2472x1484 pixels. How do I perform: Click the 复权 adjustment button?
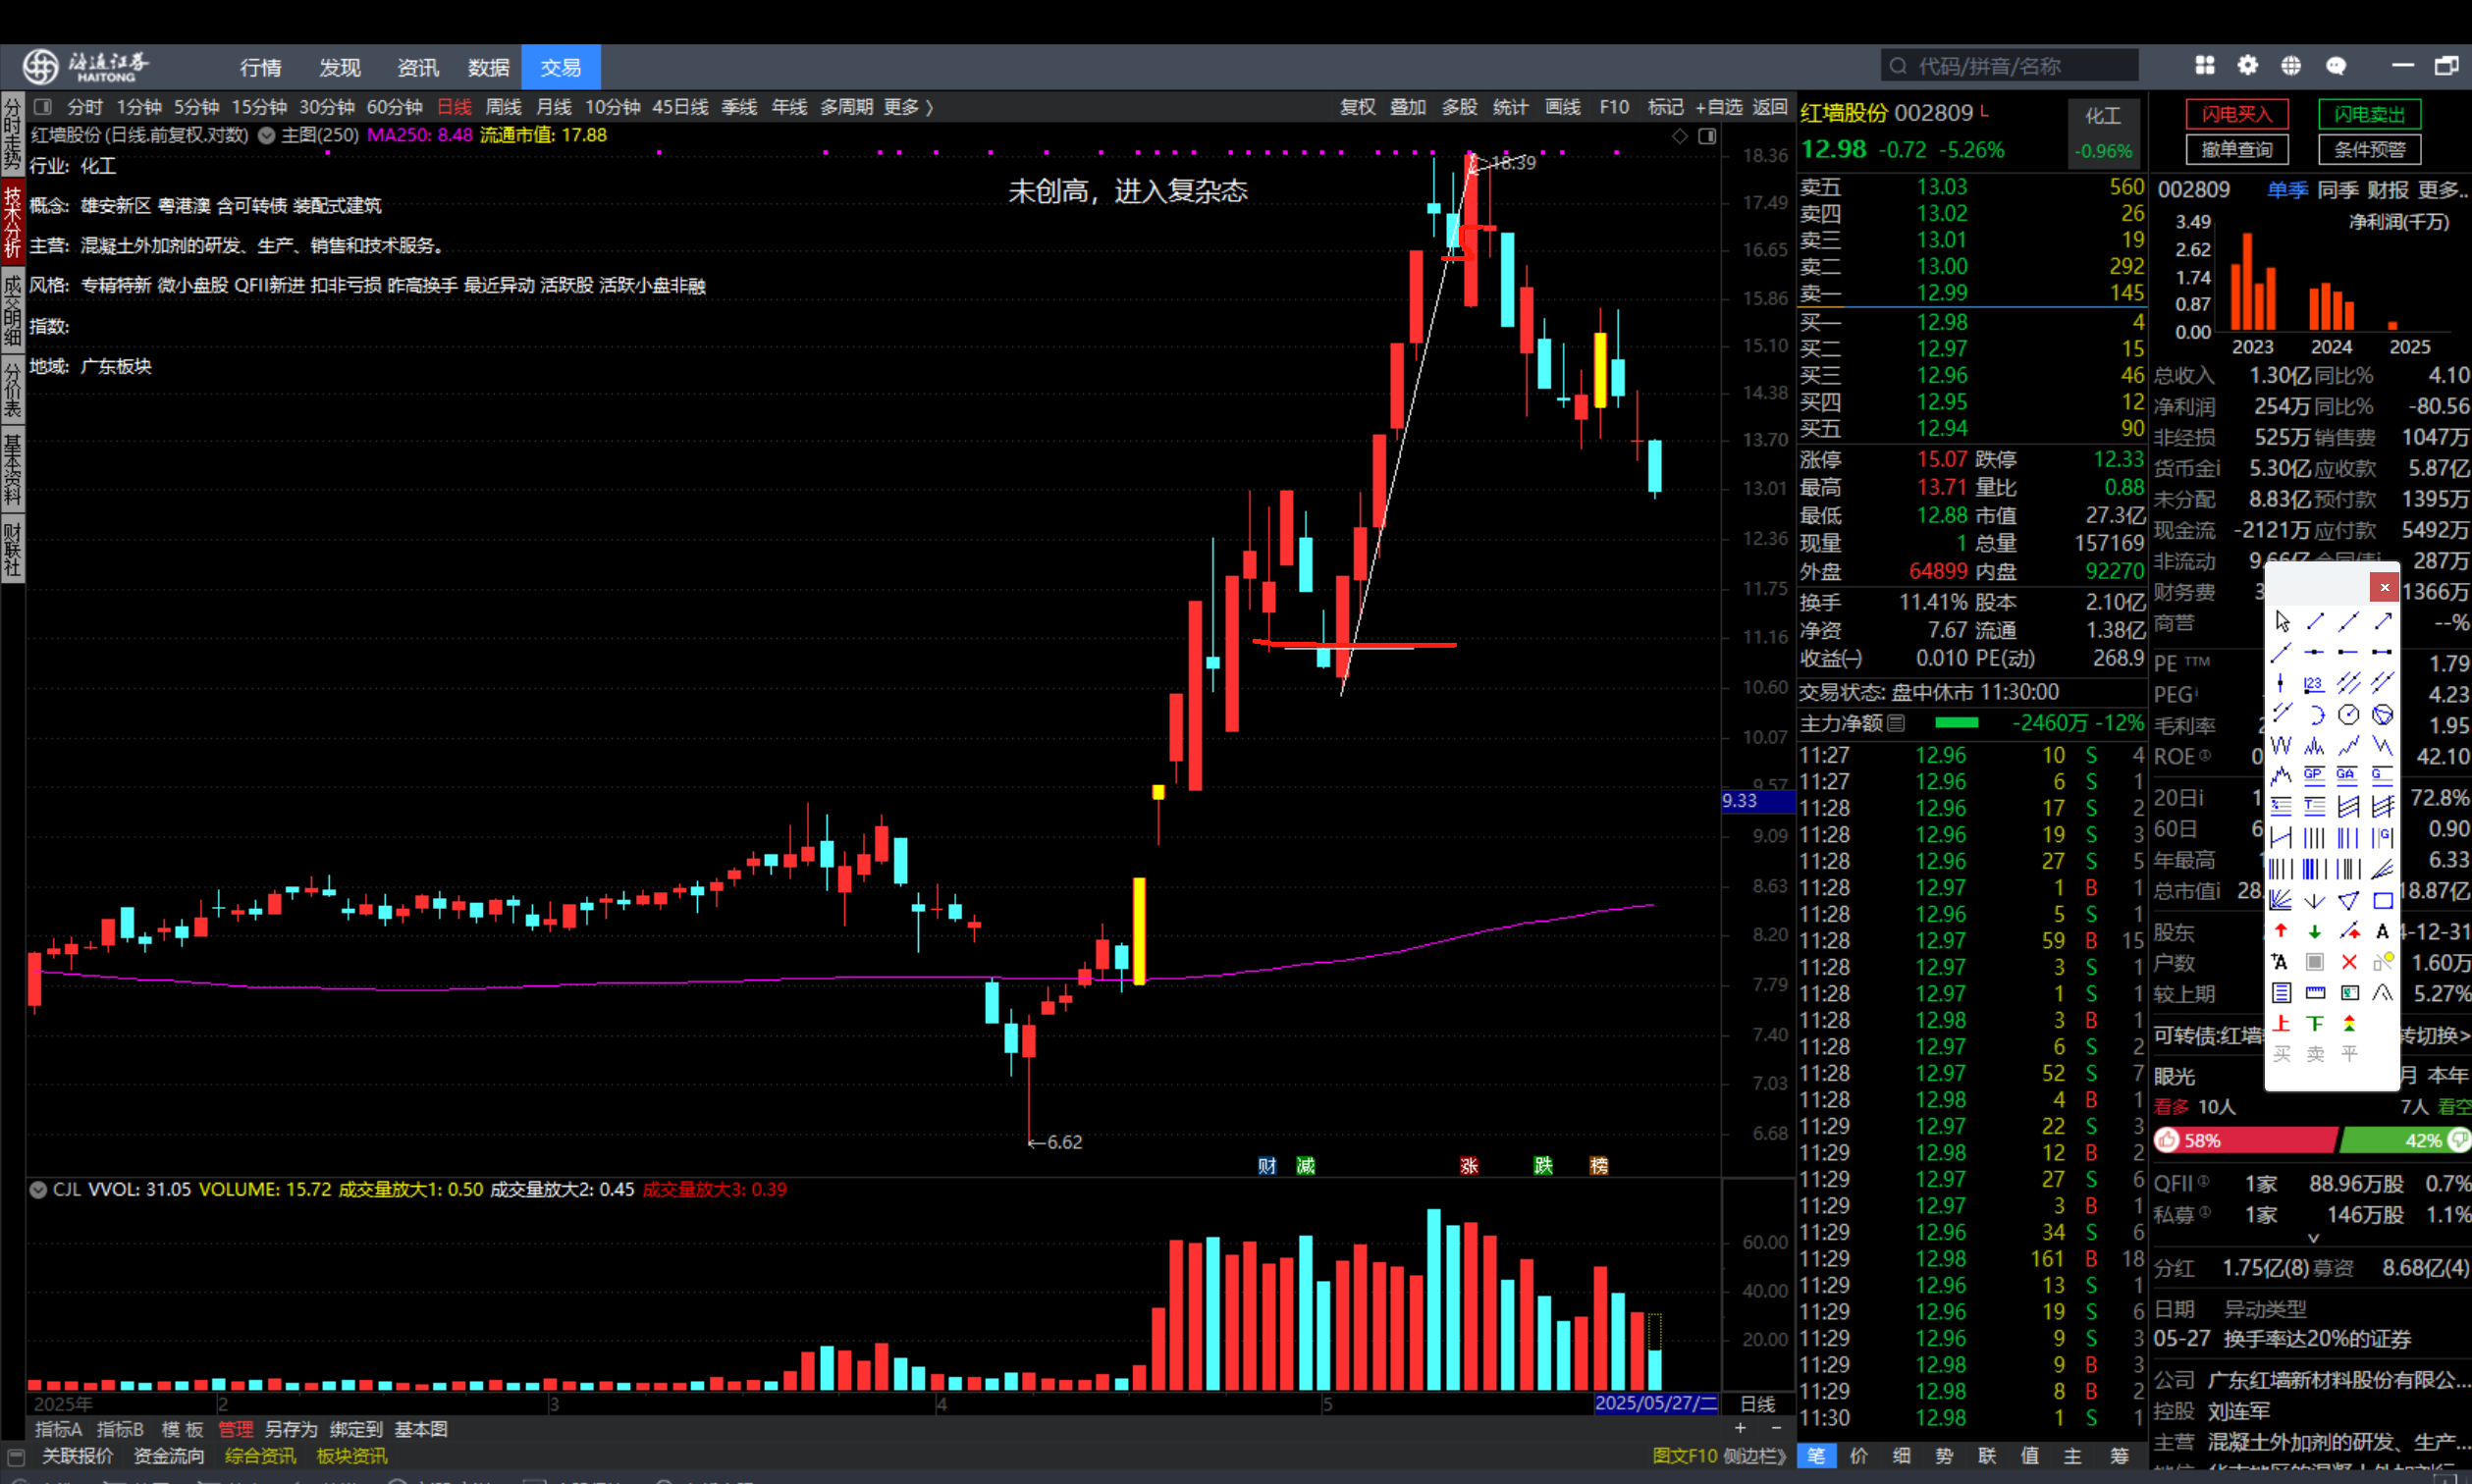coord(1357,106)
